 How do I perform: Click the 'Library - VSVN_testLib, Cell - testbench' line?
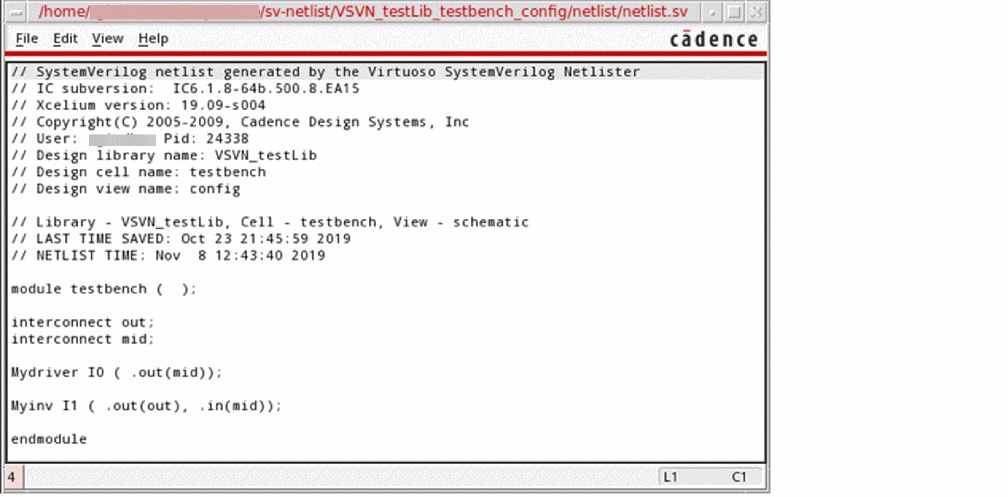[270, 222]
